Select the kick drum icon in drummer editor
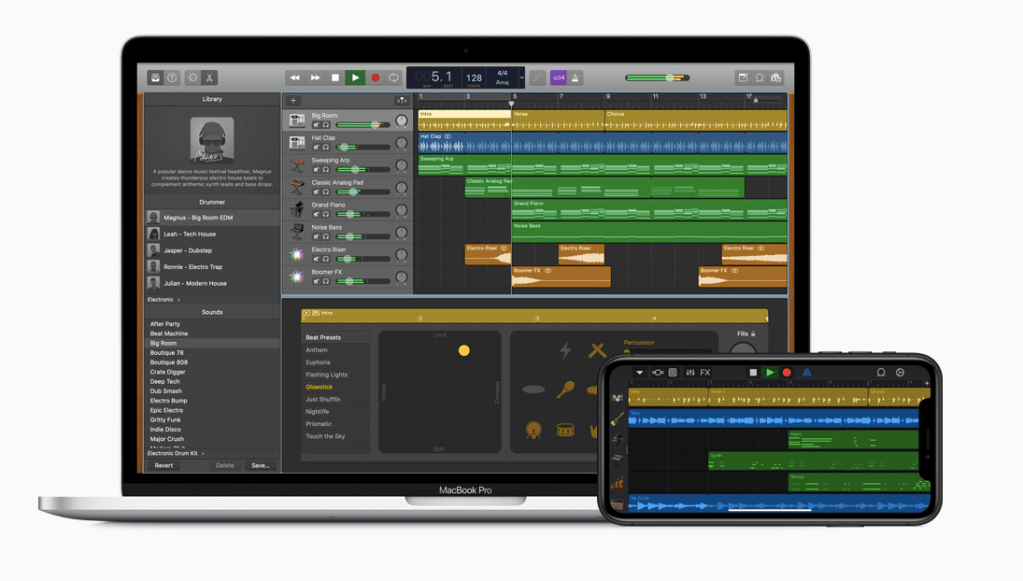The height and width of the screenshot is (581, 1023). tap(535, 430)
